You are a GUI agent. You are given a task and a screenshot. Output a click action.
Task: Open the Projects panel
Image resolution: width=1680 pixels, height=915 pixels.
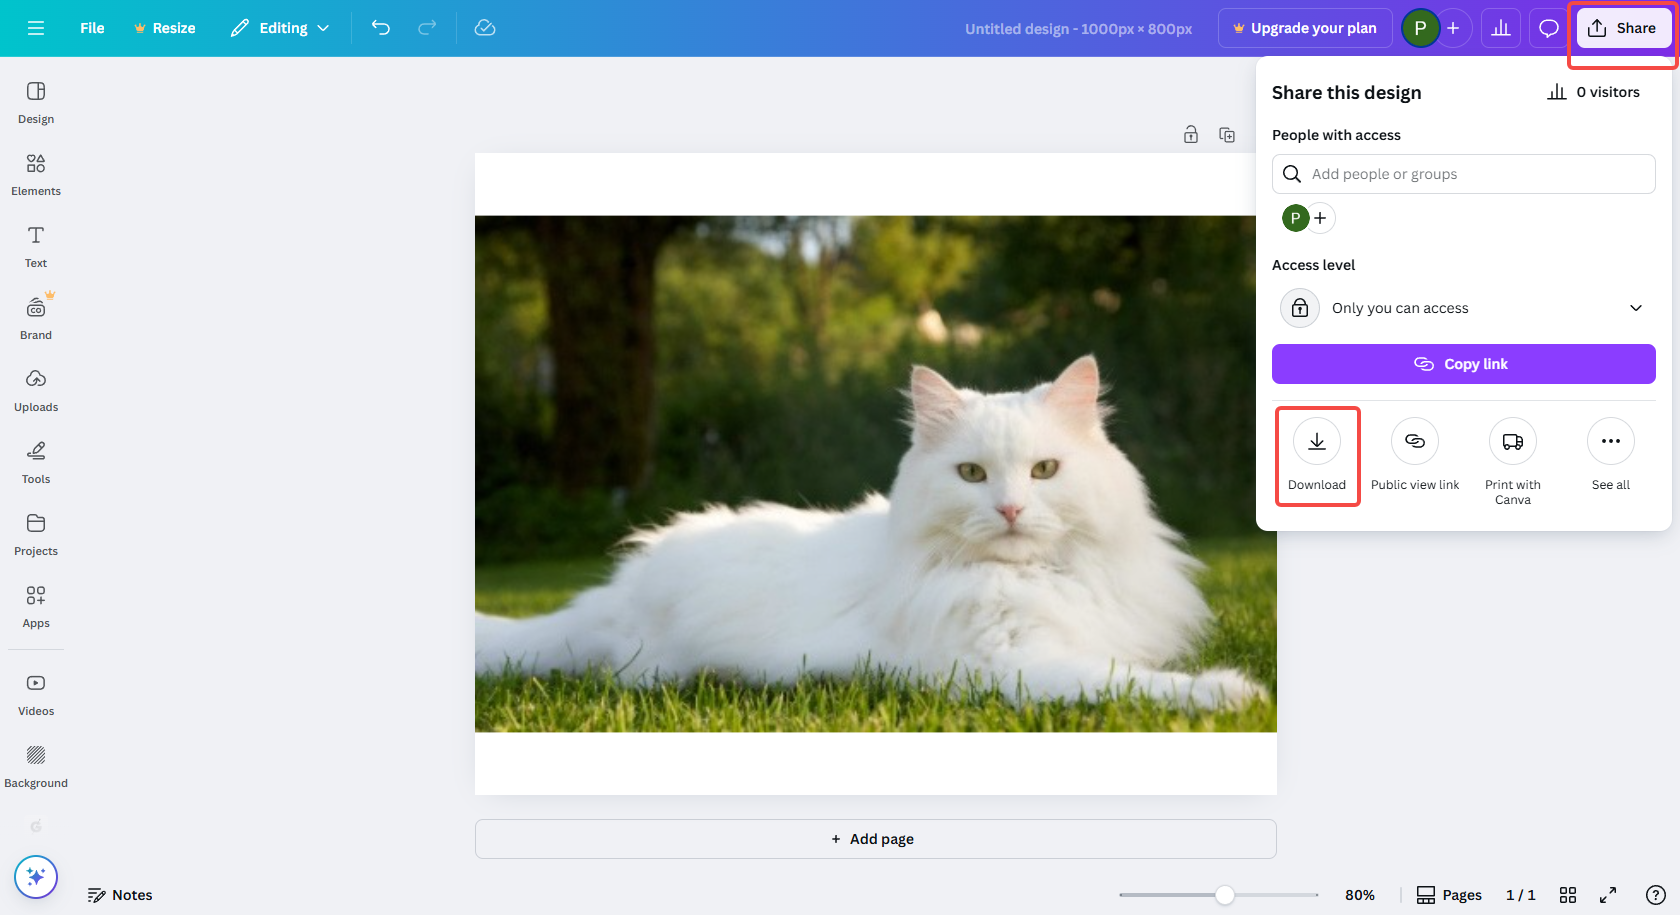[x=36, y=535]
